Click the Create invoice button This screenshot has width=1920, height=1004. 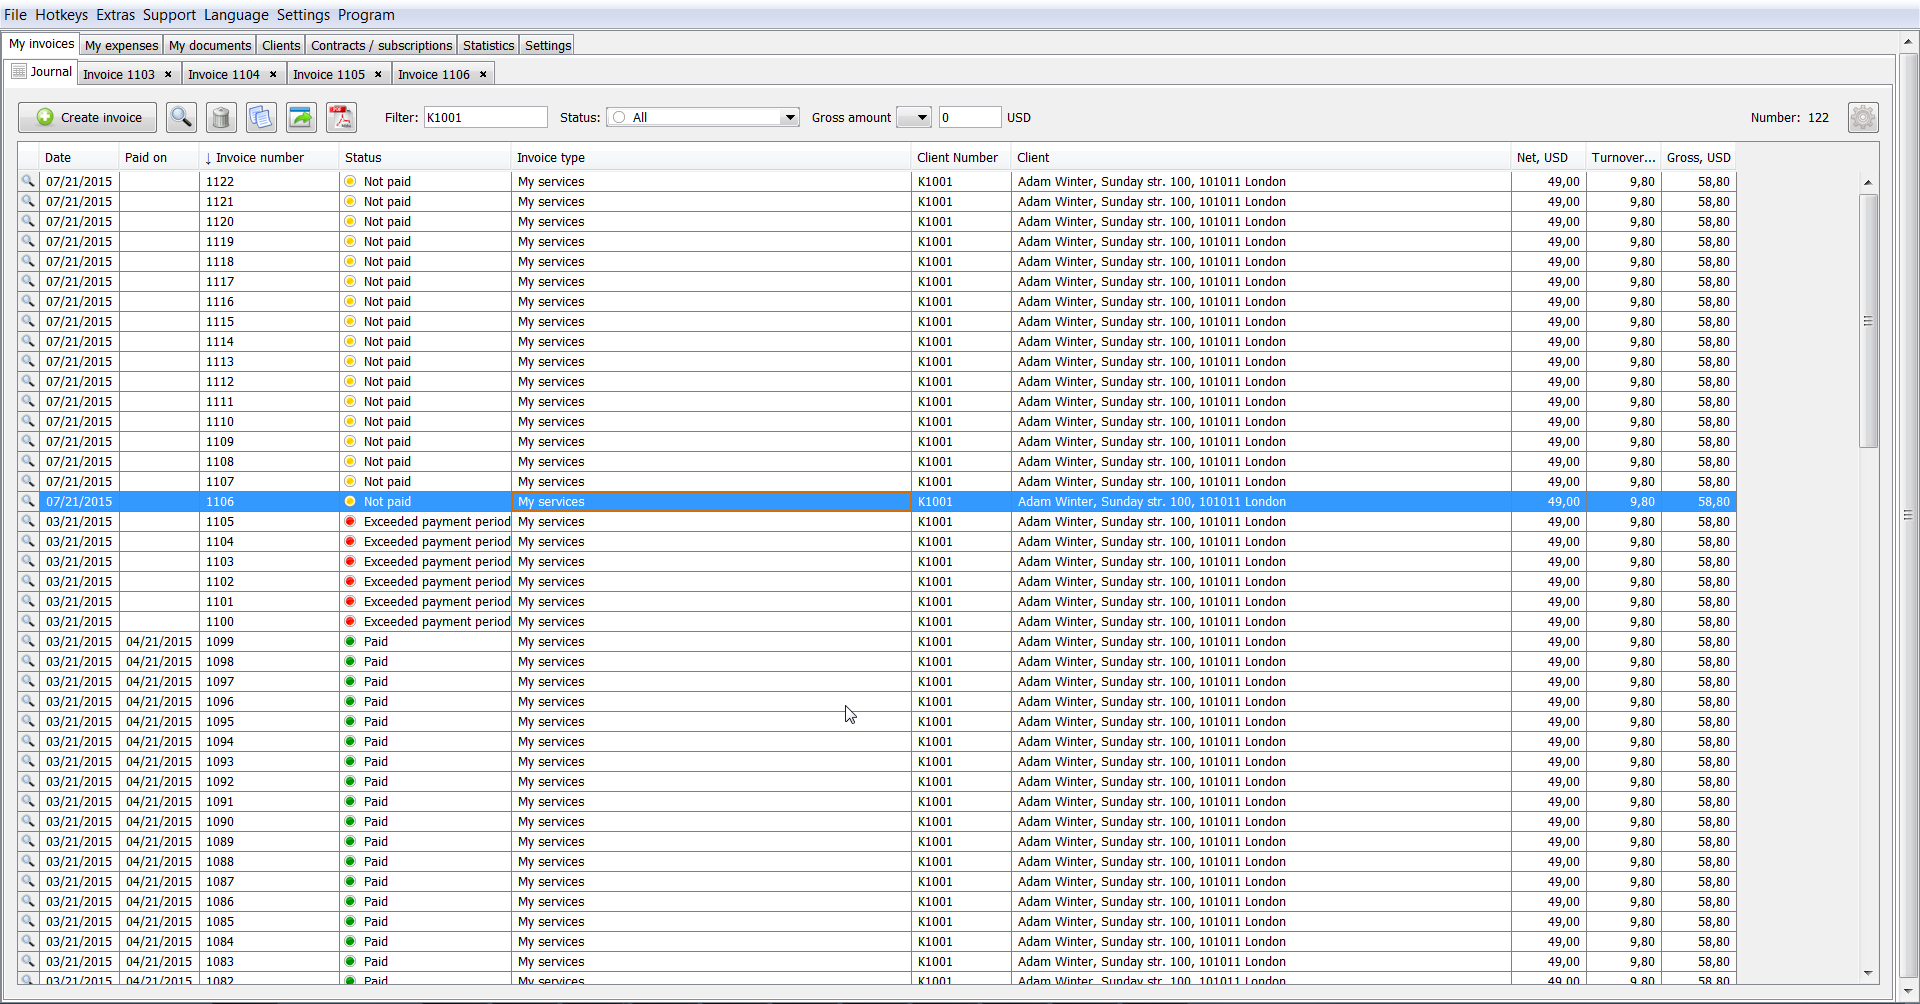[88, 118]
